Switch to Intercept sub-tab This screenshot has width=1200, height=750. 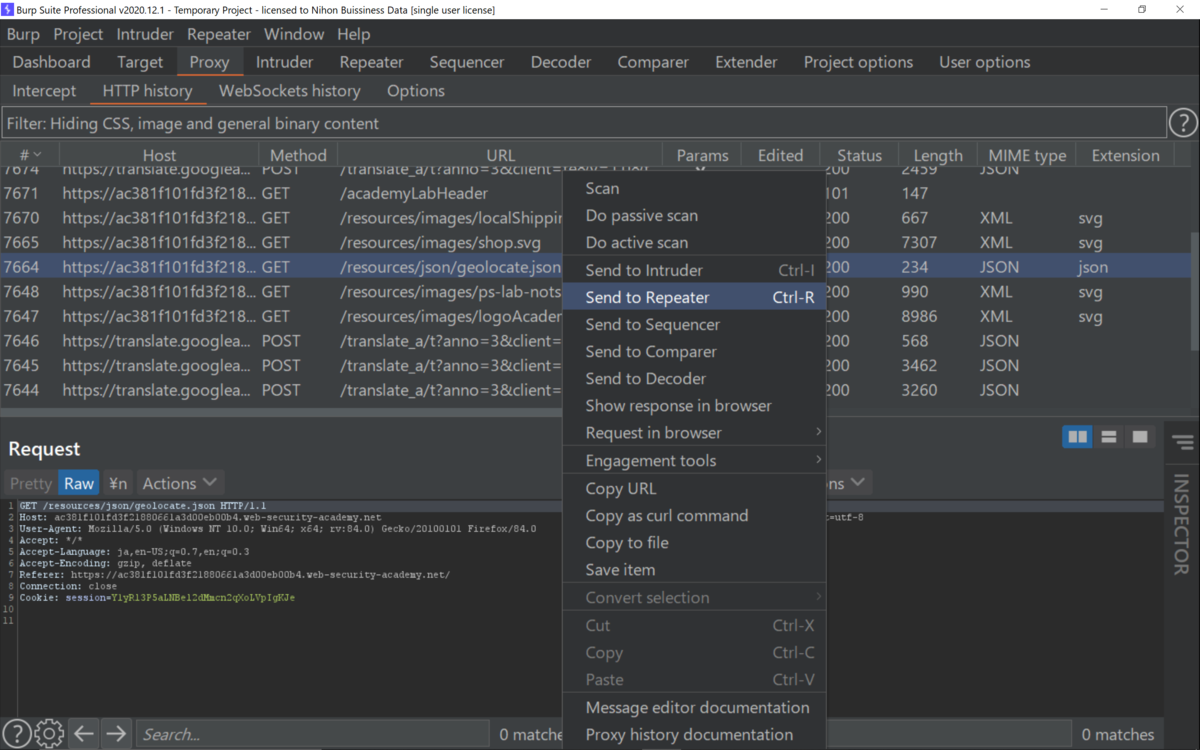[x=44, y=90]
